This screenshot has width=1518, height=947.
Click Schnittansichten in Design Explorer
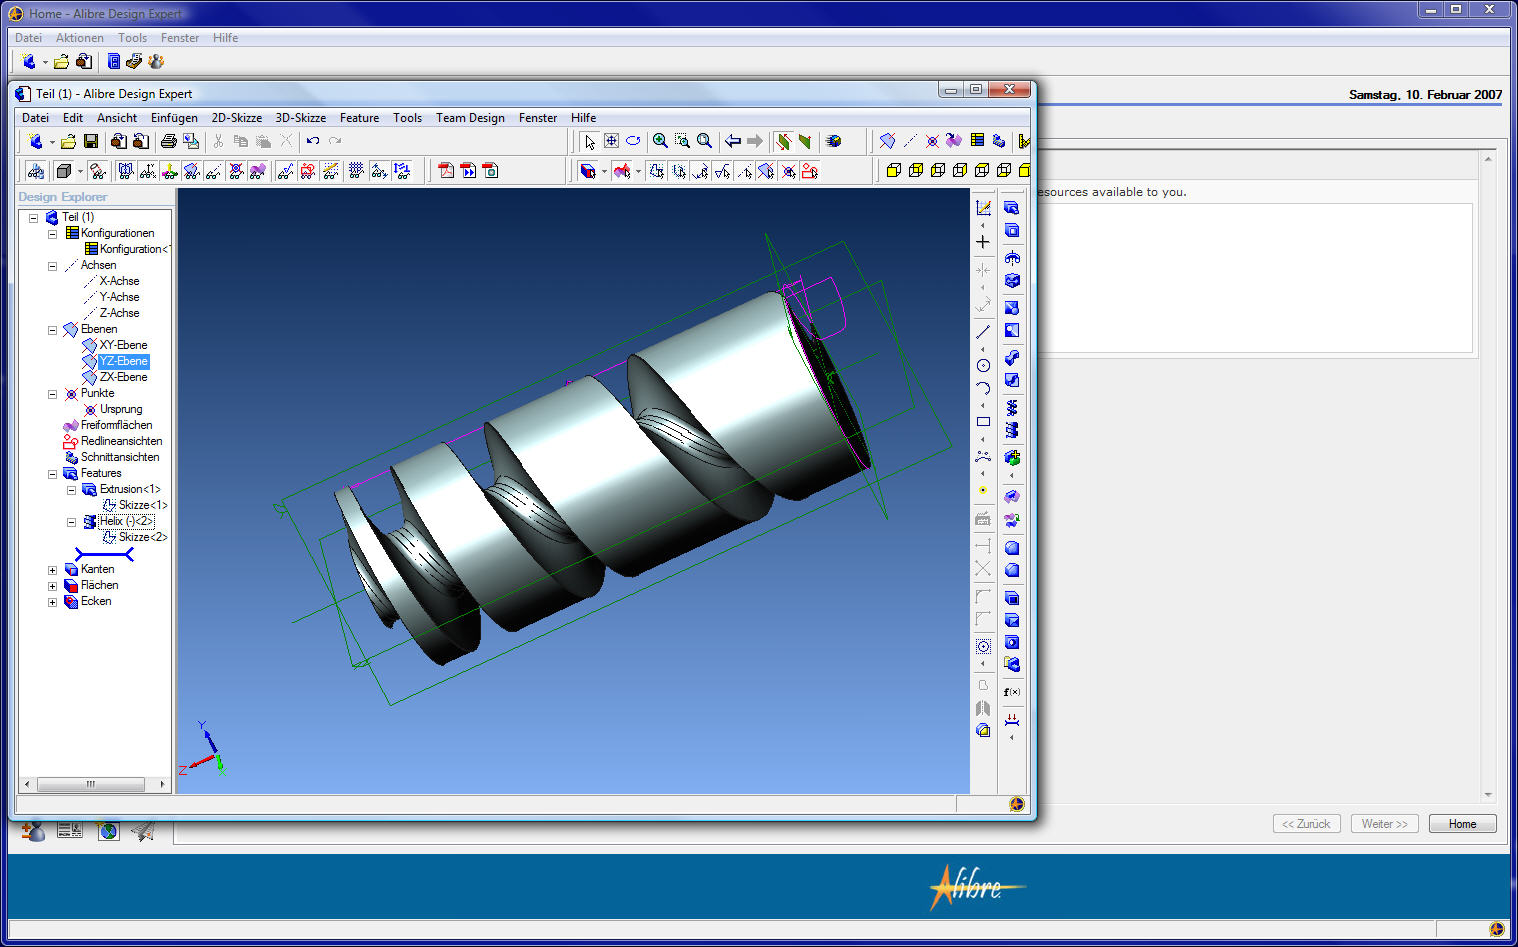pos(120,457)
